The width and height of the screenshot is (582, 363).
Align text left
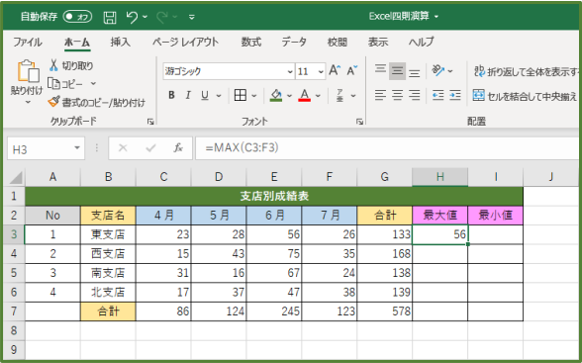coord(380,95)
